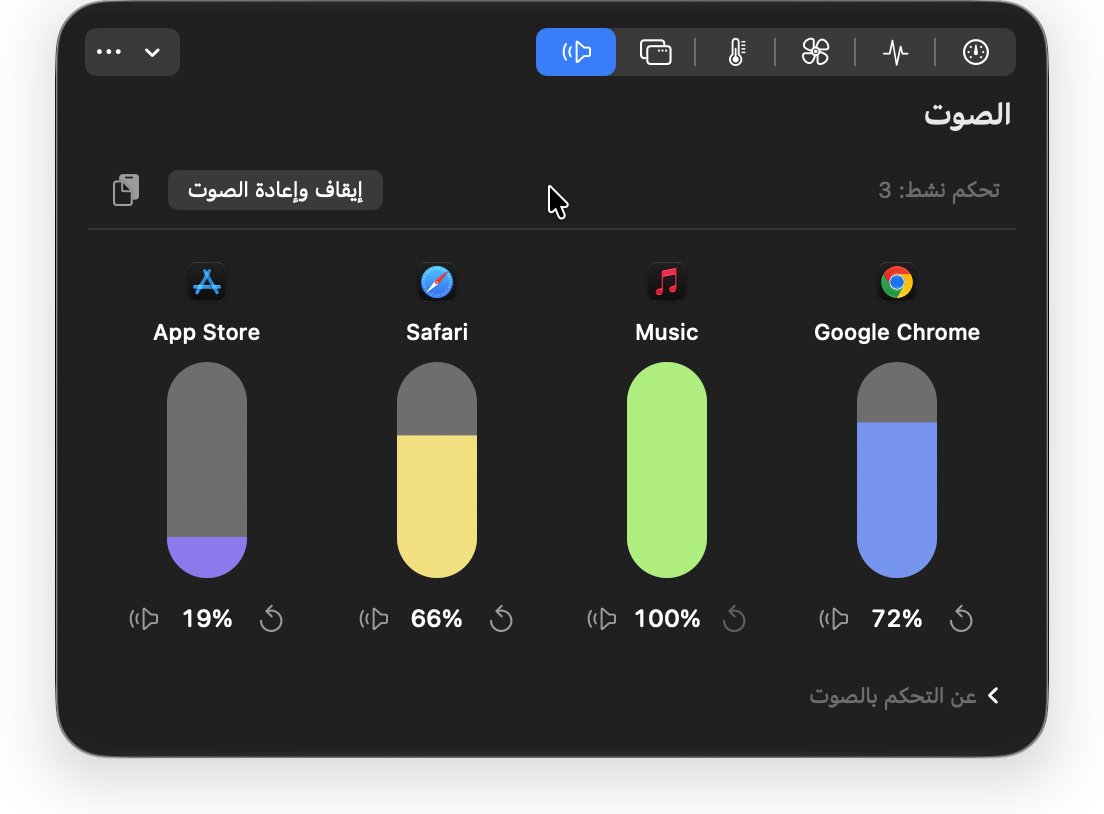The height and width of the screenshot is (814, 1104).
Task: Click the Music name label
Action: click(667, 332)
